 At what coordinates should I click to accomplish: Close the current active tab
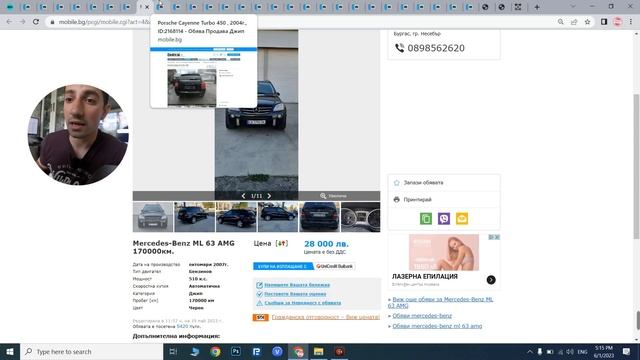[x=147, y=7]
